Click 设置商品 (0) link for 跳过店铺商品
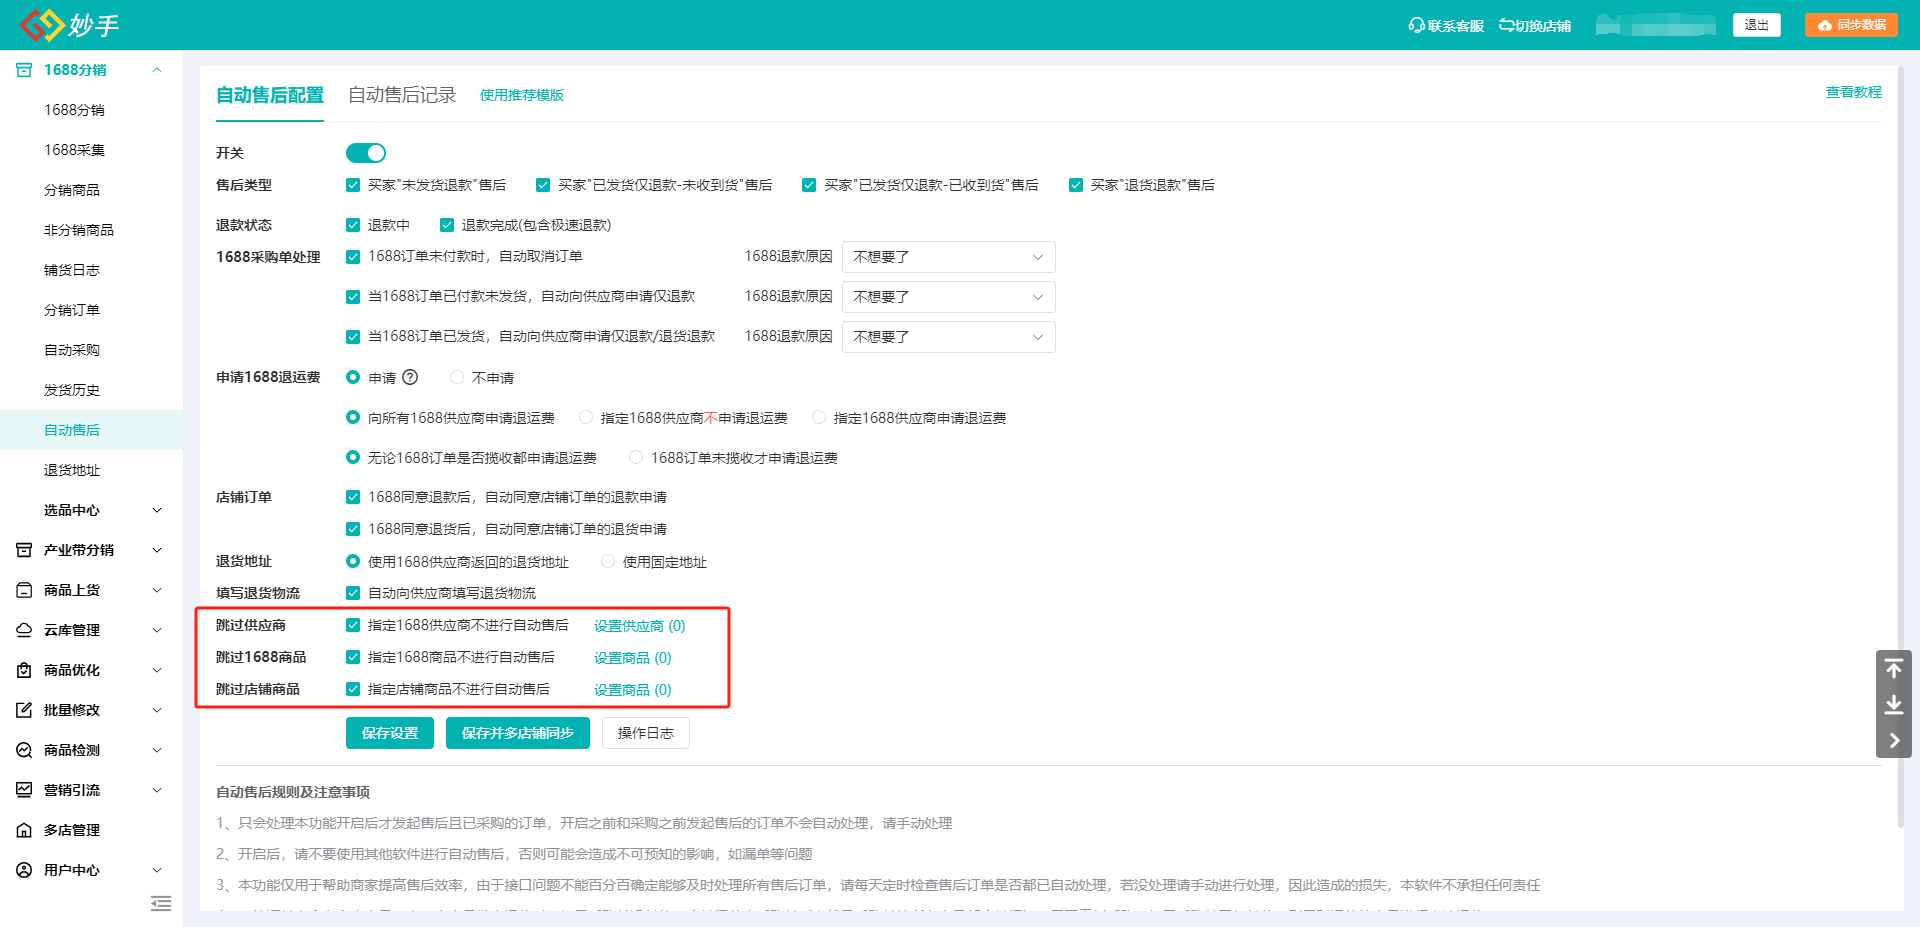This screenshot has height=927, width=1920. (x=633, y=690)
